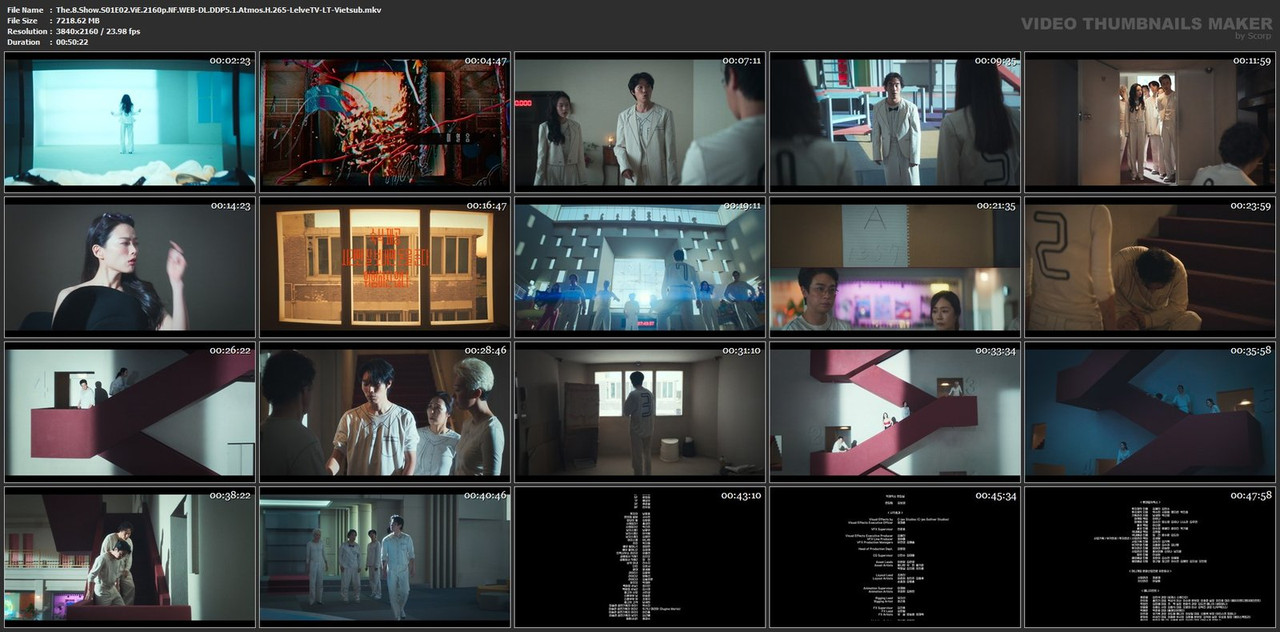This screenshot has height=632, width=1280.
Task: Open the doorway frame stamped 00:11:59
Action: point(1150,120)
